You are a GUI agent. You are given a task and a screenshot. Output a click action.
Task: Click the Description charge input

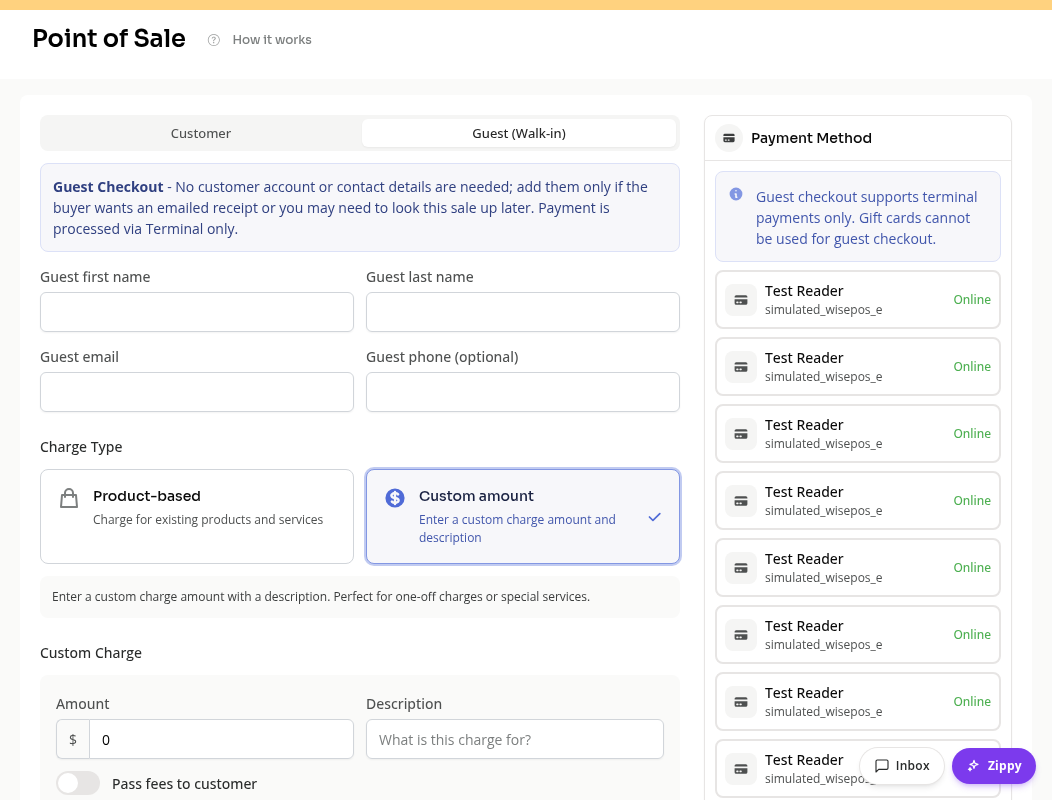[x=515, y=740]
